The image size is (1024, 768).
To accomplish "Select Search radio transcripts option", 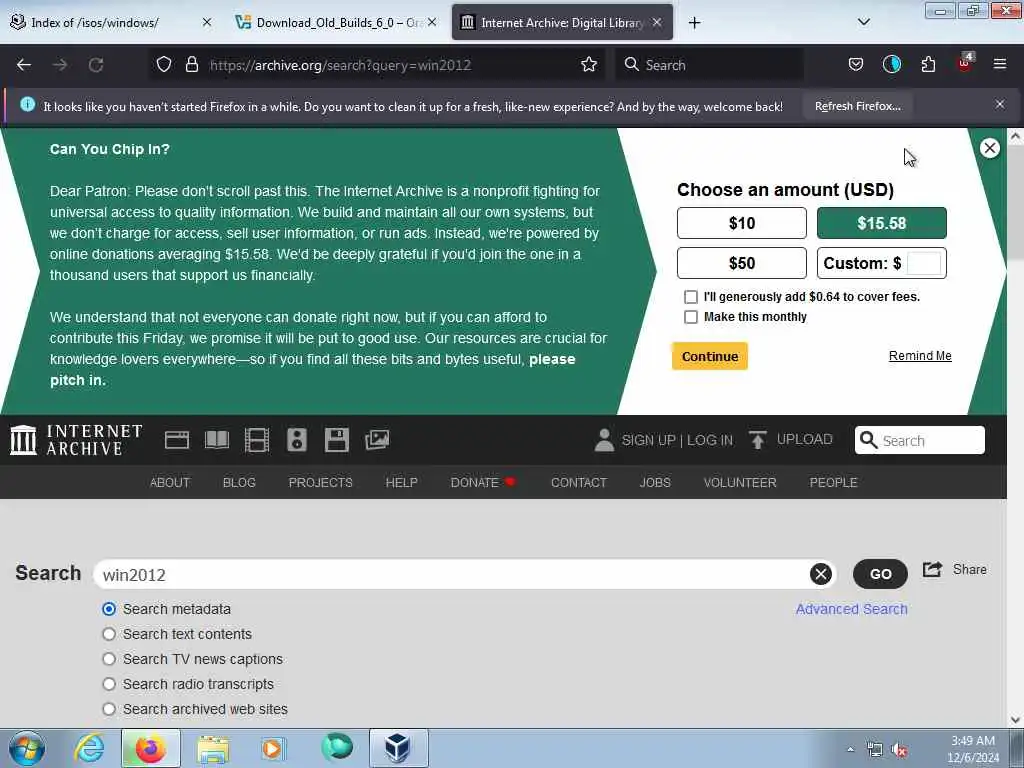I will (x=109, y=684).
